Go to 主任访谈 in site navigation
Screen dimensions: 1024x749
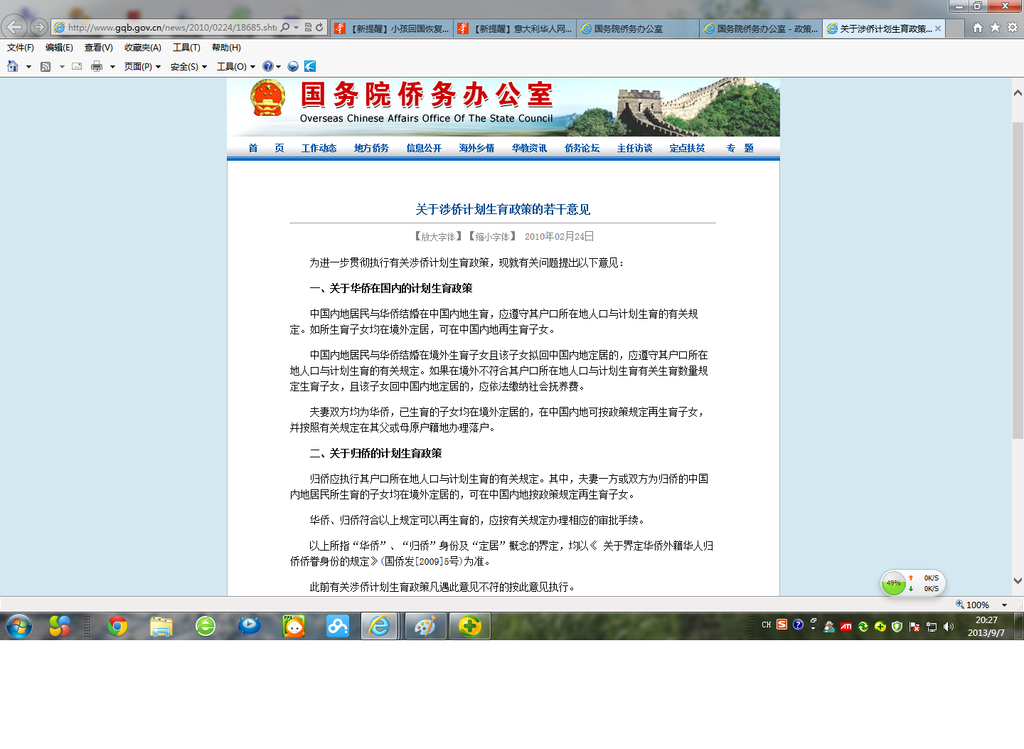tap(635, 148)
